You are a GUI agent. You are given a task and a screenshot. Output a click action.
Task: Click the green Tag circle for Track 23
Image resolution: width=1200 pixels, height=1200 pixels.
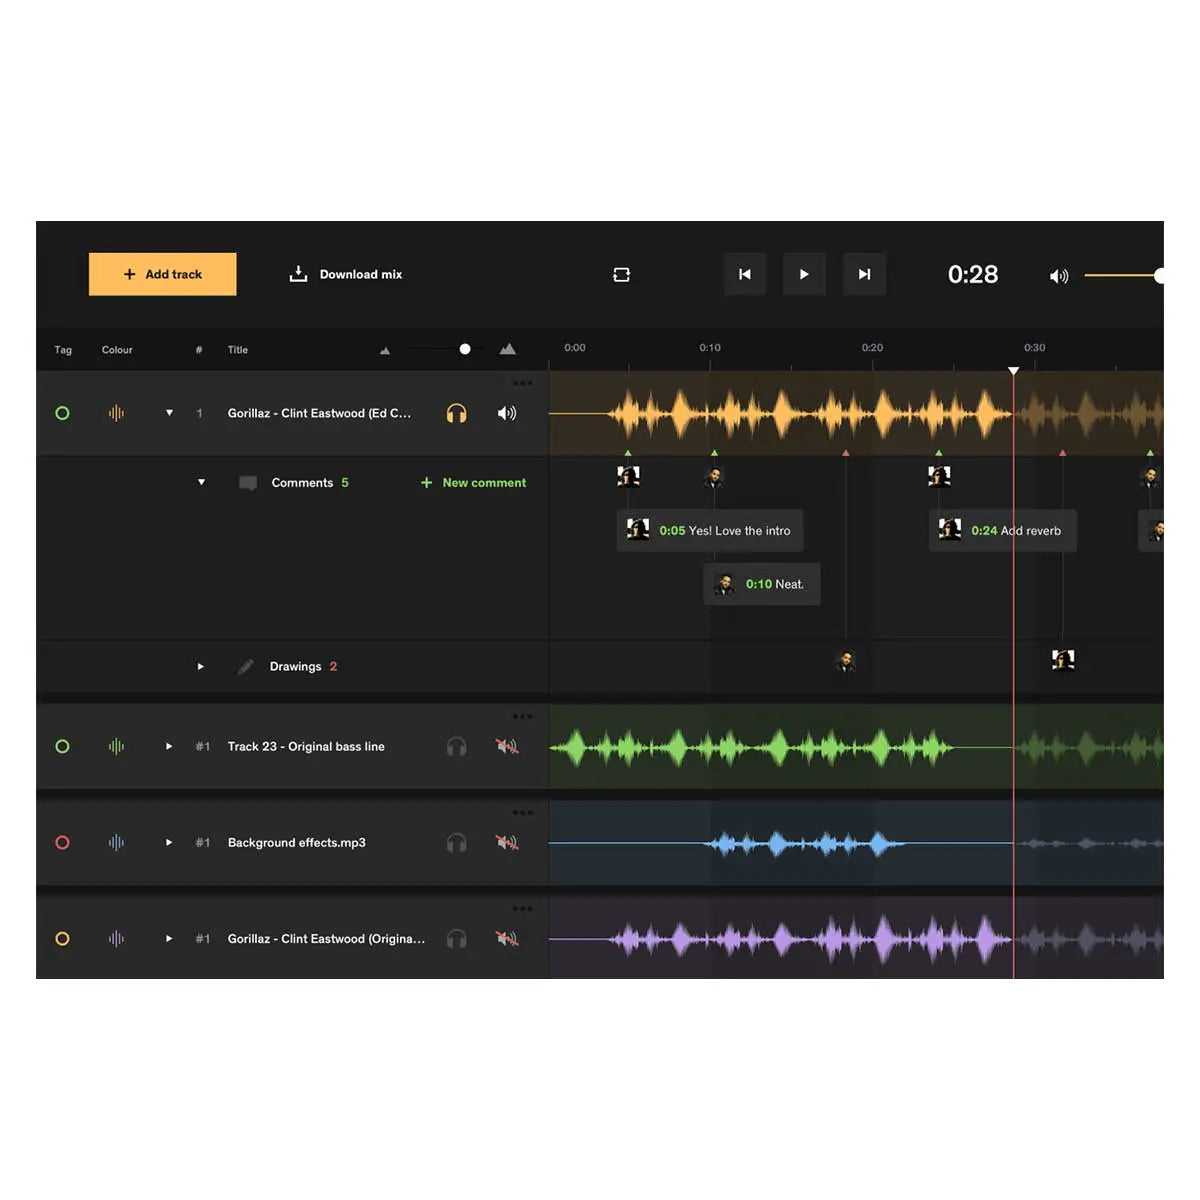pyautogui.click(x=63, y=746)
